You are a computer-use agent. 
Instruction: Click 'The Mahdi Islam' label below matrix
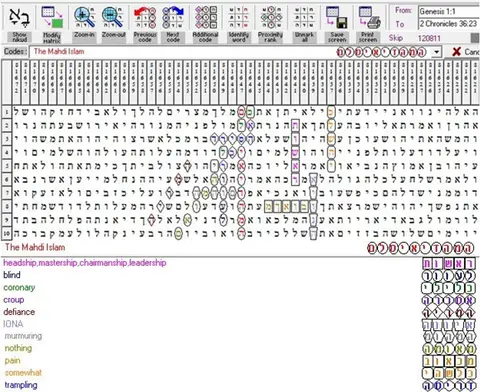(x=35, y=247)
